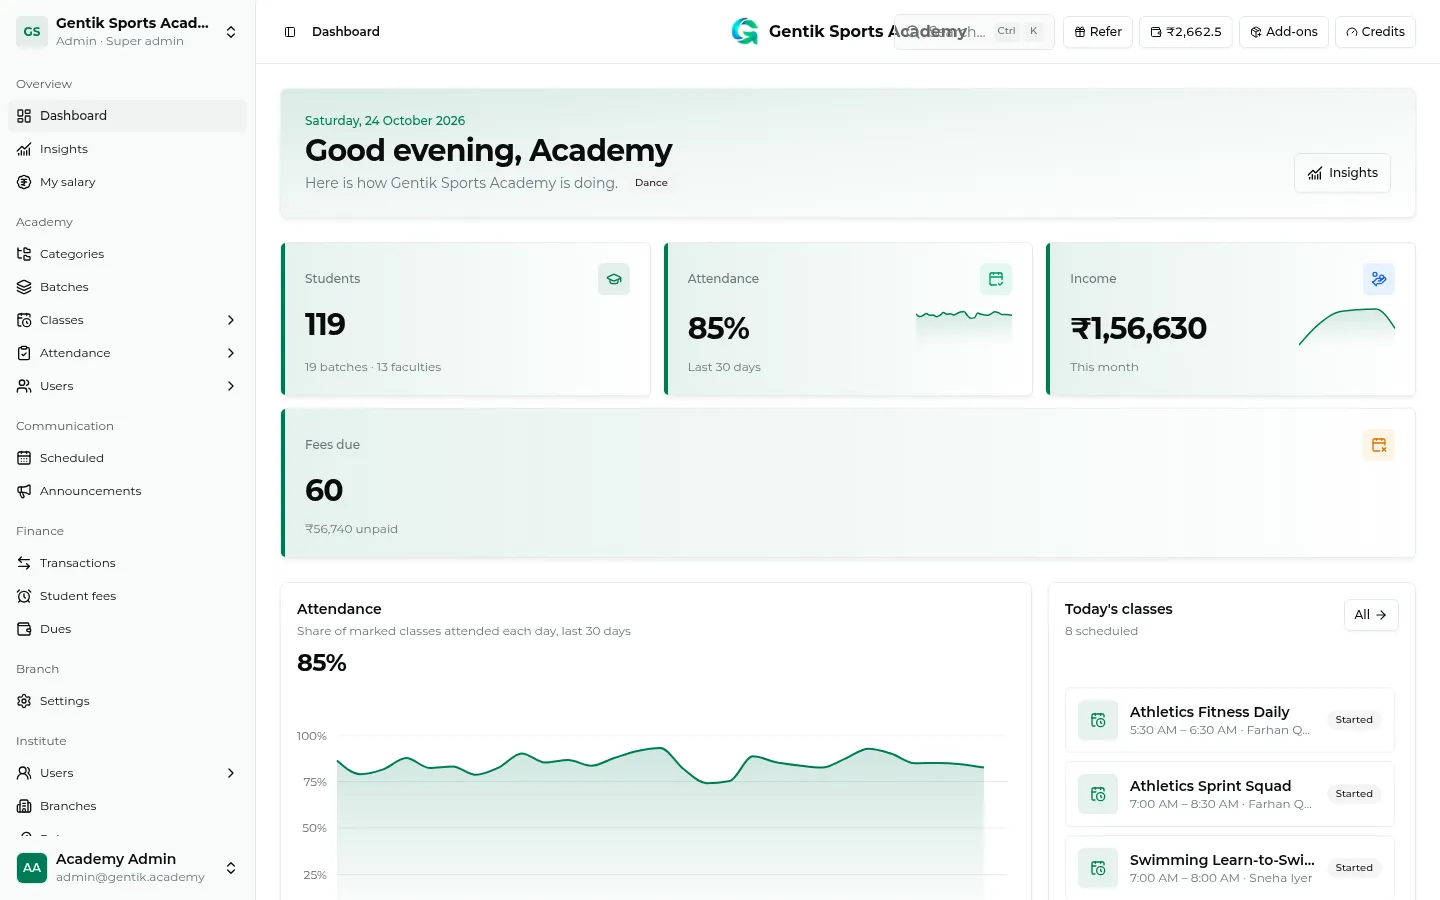Open Announcements in the sidebar
The height and width of the screenshot is (900, 1440).
tap(127, 491)
